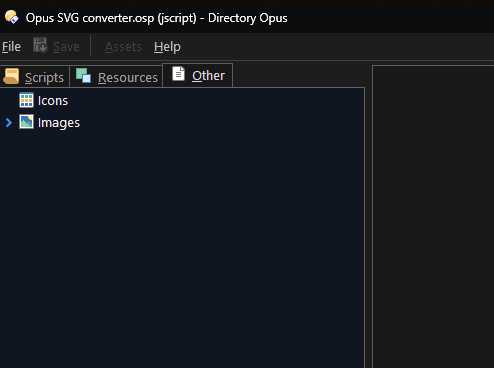Open the Help menu
494x368 pixels.
tap(167, 47)
